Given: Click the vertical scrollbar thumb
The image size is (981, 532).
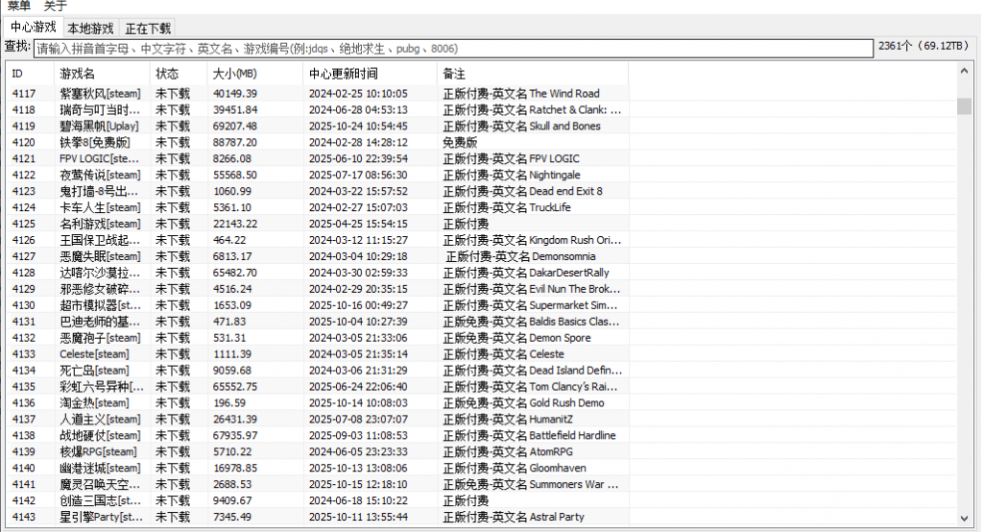Looking at the screenshot, I should click(964, 106).
